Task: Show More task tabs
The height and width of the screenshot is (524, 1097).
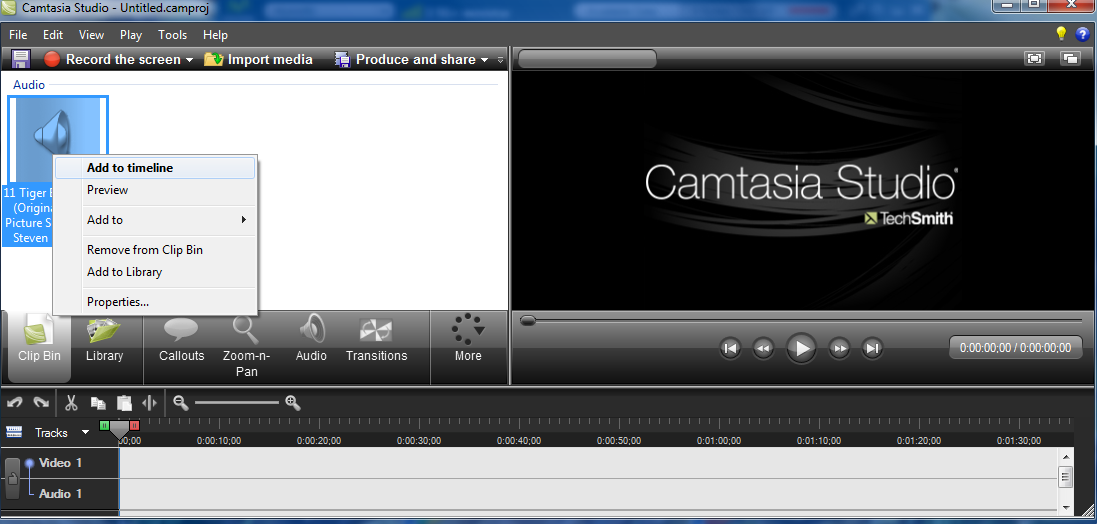Action: [x=468, y=339]
